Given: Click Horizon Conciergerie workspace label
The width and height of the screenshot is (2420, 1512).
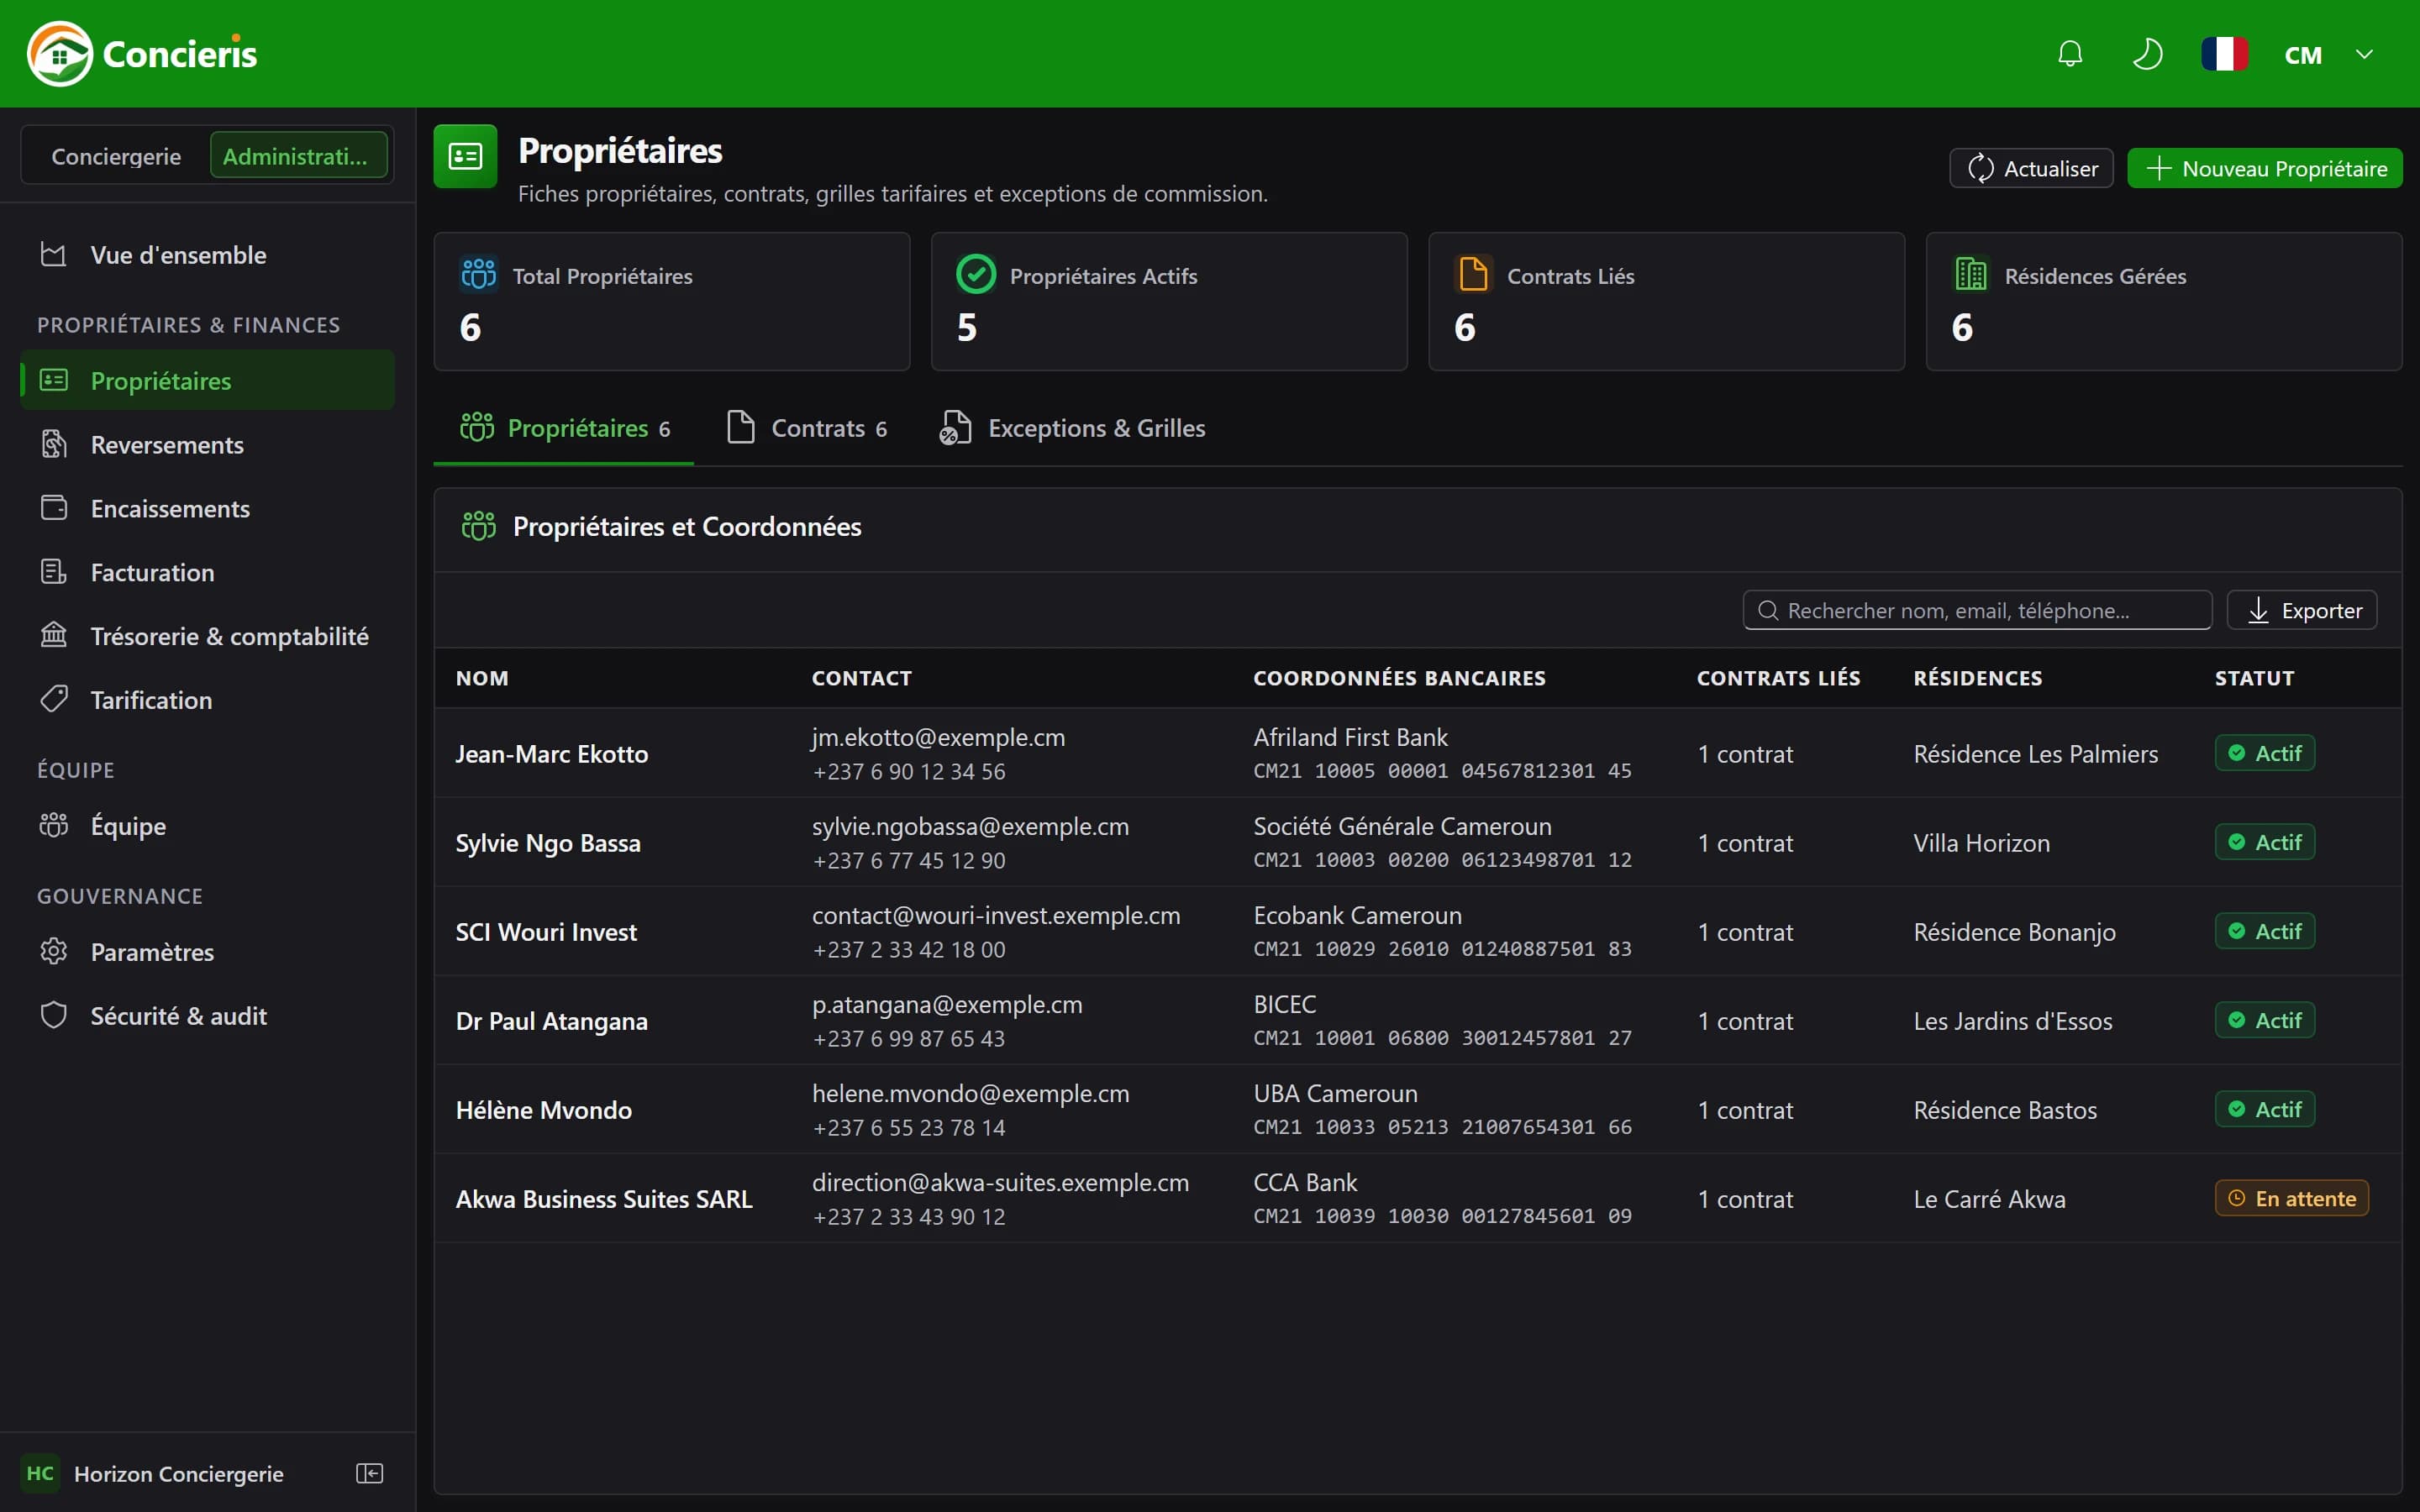Looking at the screenshot, I should [x=179, y=1474].
